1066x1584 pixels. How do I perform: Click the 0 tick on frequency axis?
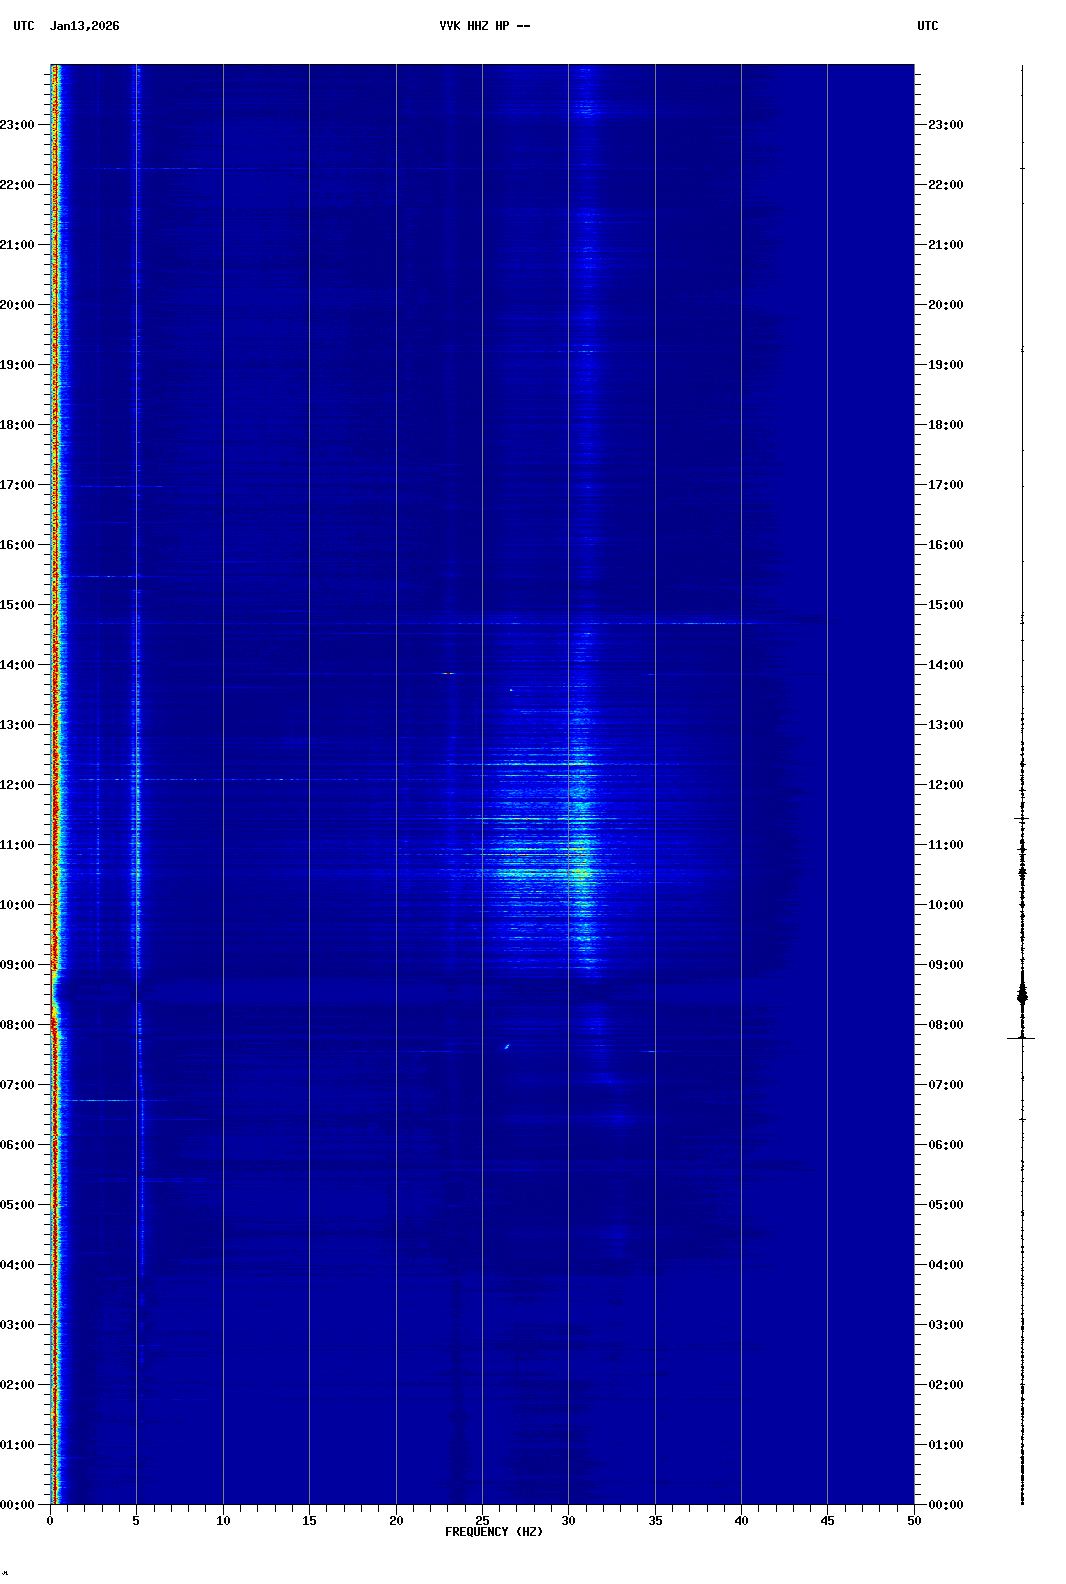coord(50,1521)
